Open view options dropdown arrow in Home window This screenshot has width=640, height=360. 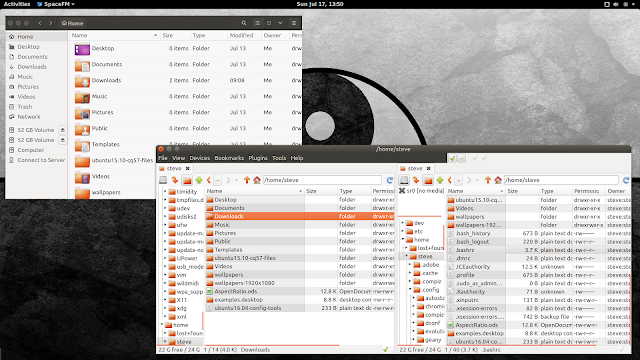tap(280, 23)
